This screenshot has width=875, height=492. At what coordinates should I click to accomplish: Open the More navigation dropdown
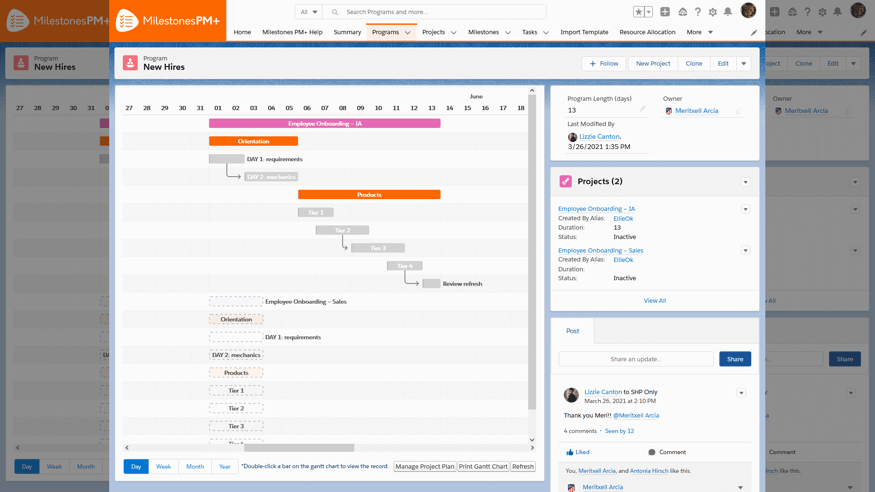[700, 32]
